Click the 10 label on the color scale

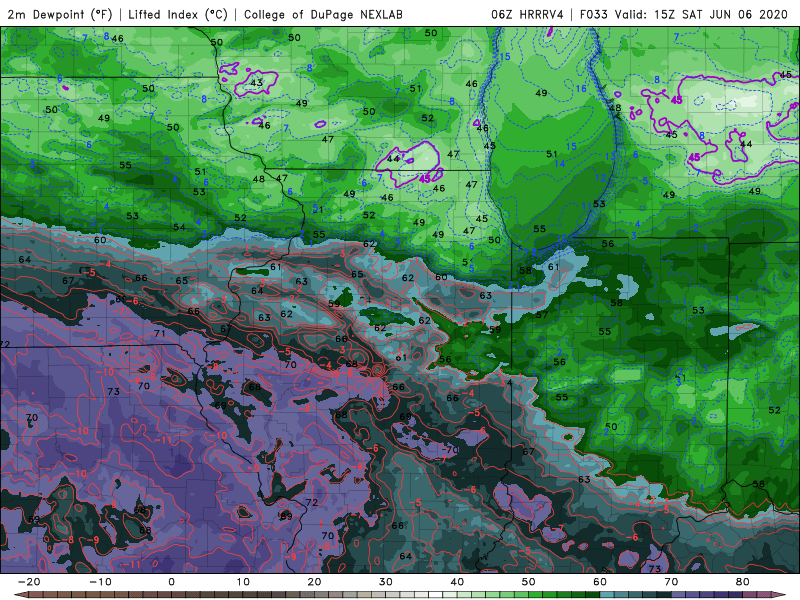coord(243,582)
